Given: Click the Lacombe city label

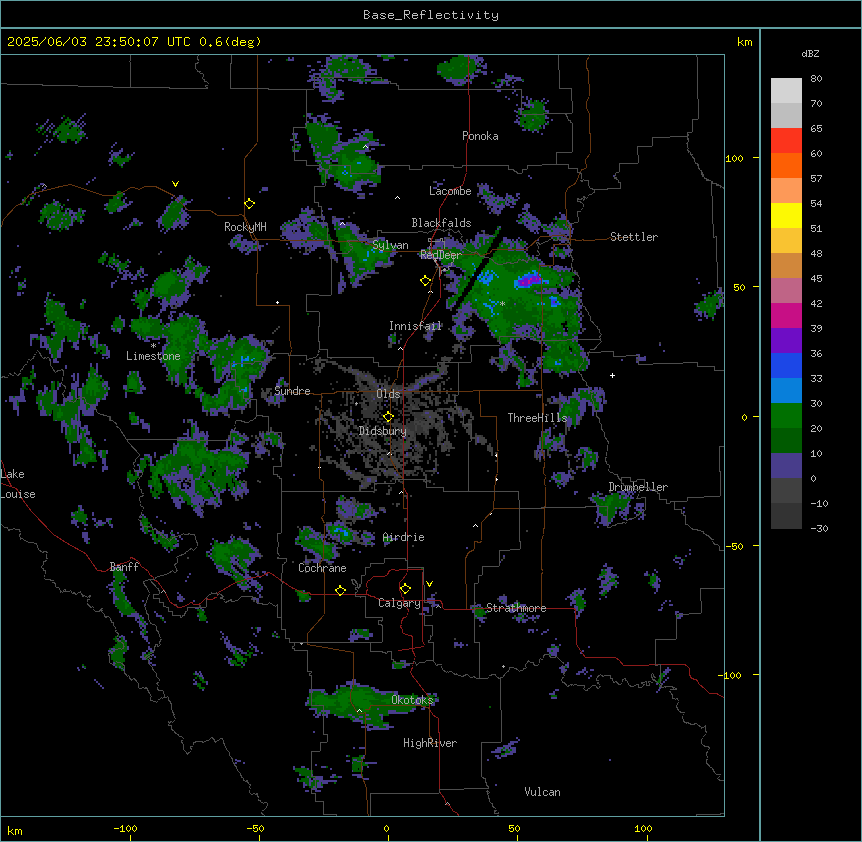Looking at the screenshot, I should click(450, 191).
